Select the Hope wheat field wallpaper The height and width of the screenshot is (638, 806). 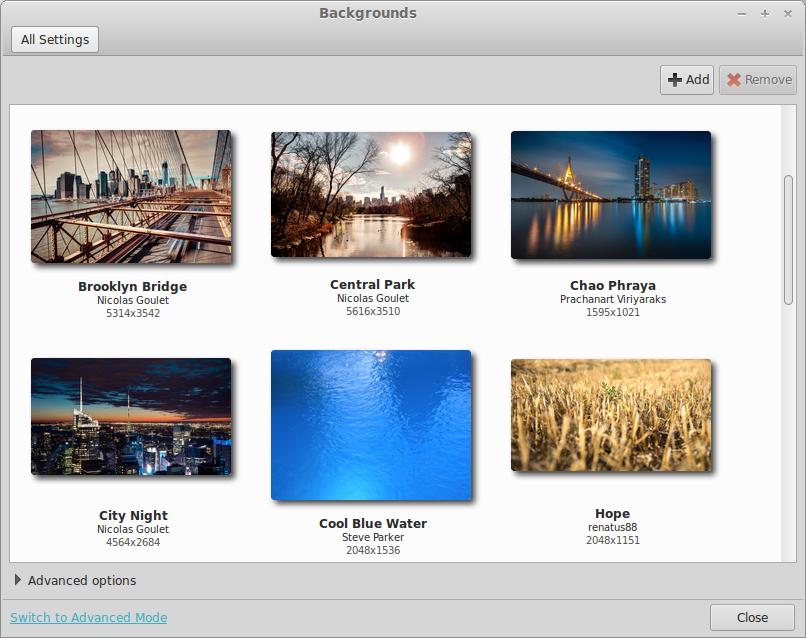pos(611,415)
